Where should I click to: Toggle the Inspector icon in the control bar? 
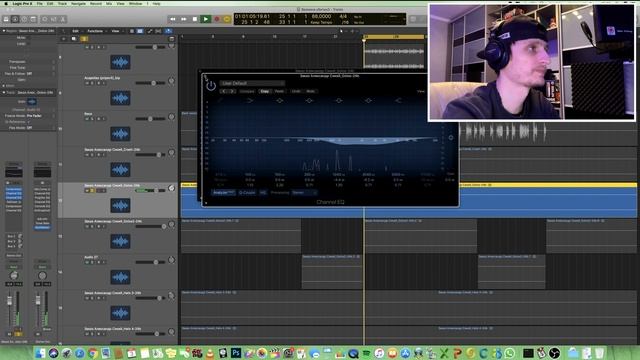tap(15, 19)
